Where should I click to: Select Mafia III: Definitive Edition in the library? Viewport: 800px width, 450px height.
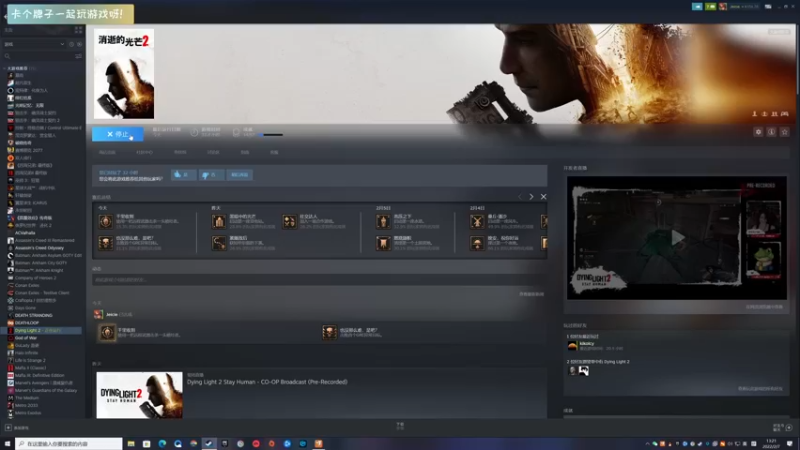click(x=40, y=376)
